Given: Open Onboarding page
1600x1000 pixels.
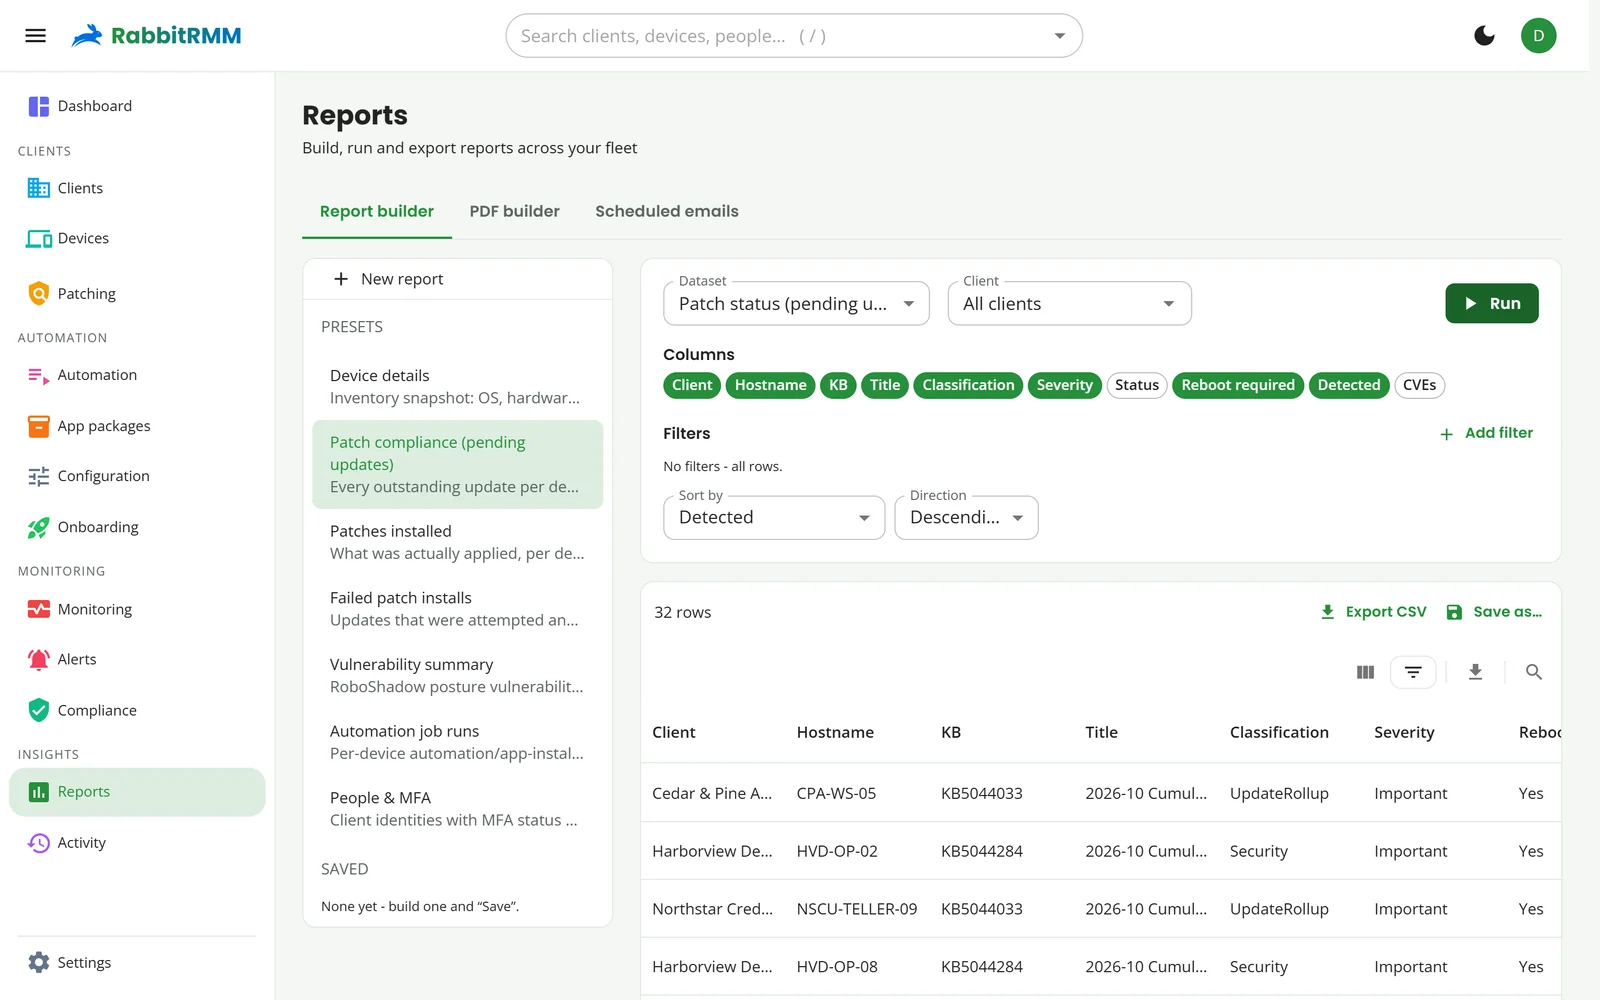Looking at the screenshot, I should tap(137, 527).
